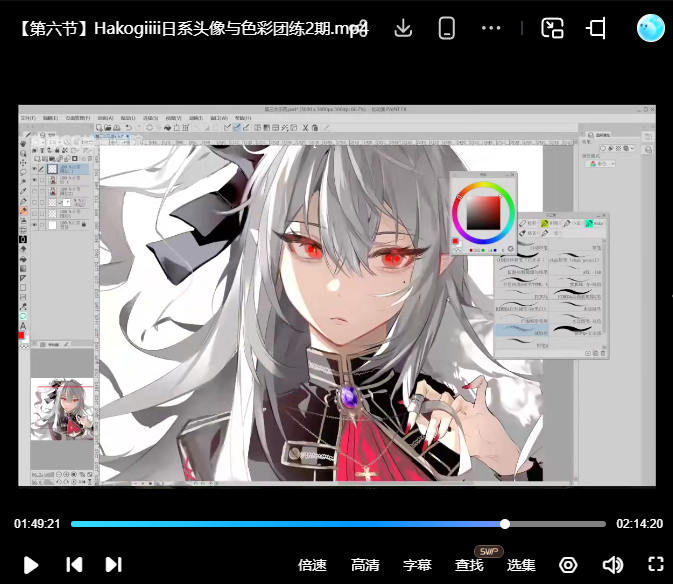This screenshot has height=584, width=673.
Task: Click the 查找 search button
Action: pos(469,565)
